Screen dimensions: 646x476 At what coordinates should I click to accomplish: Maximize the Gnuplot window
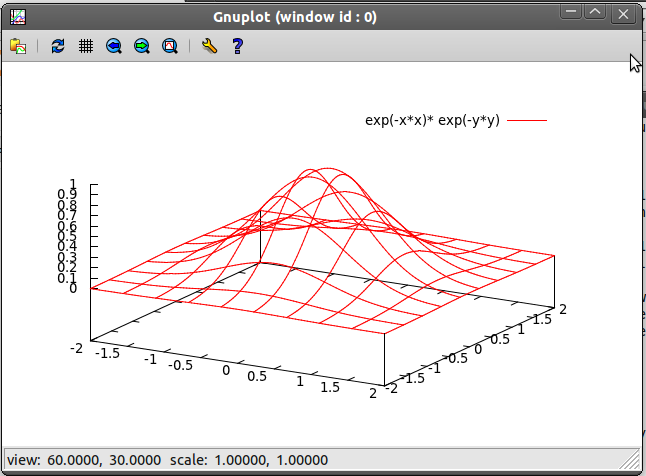595,12
